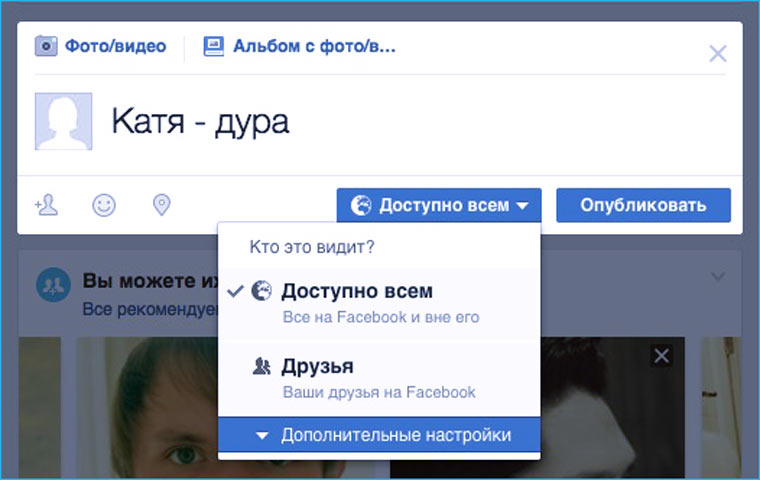This screenshot has width=760, height=480.
Task: Close the post composer with X
Action: (x=718, y=53)
